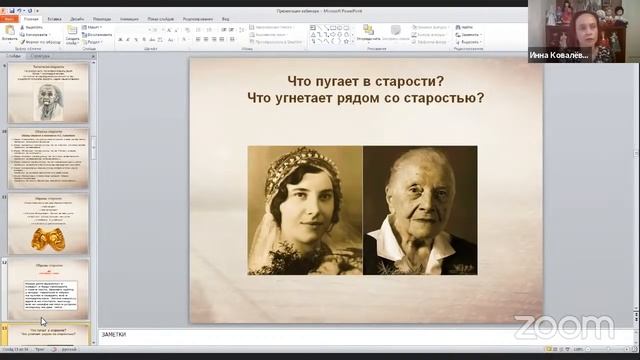Create a new slide with Создать слайд icon
Screen dimensions: 640x360
[72, 30]
